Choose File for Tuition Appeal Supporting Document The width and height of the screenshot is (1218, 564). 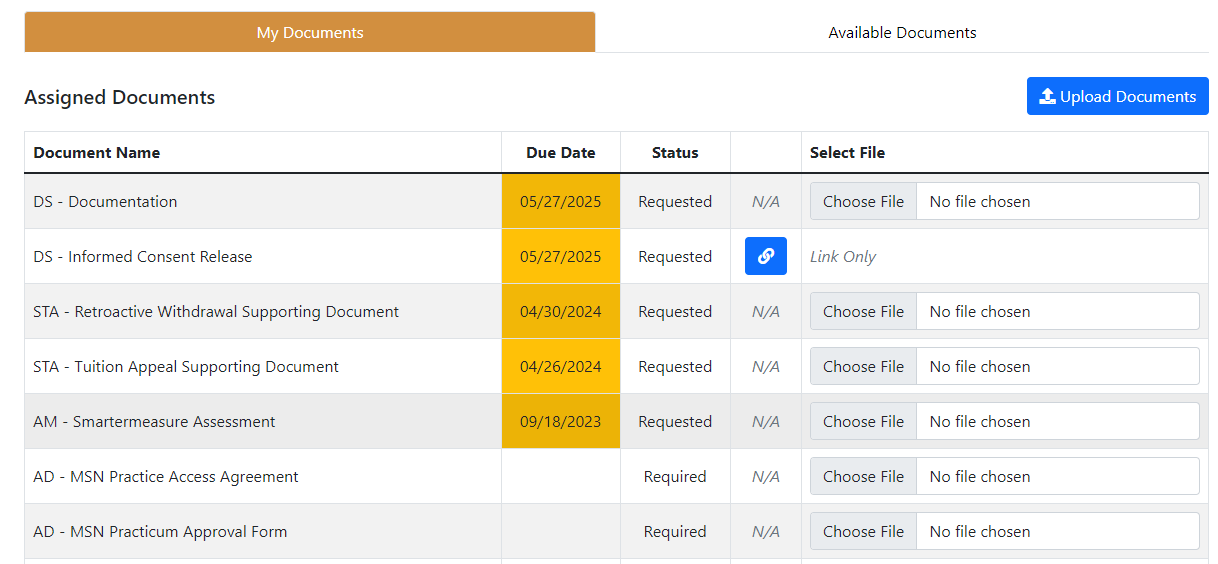[x=863, y=367]
